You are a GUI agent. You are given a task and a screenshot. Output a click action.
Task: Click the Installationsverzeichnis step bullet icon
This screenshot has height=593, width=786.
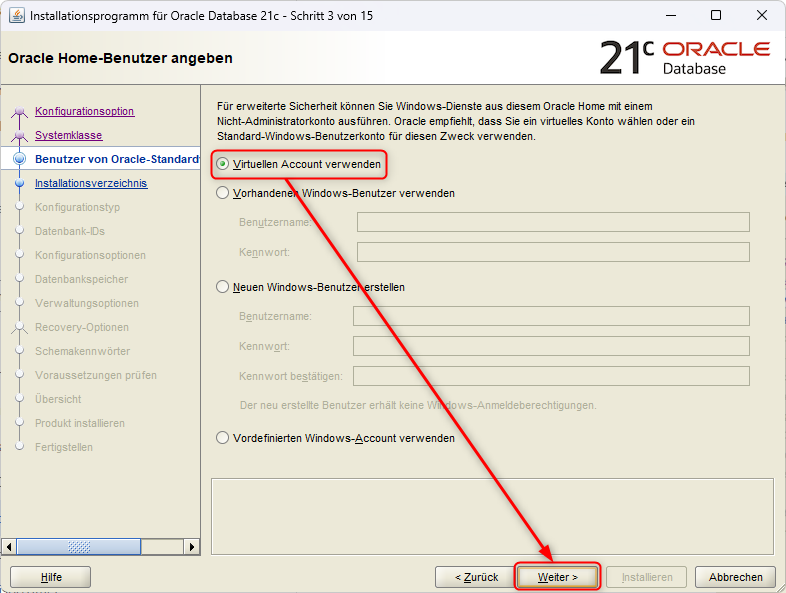[x=19, y=184]
